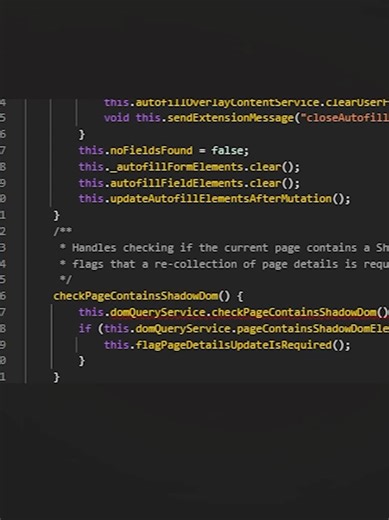
Task: Click comment line starting 'Handles checking if'
Action: 224,248
